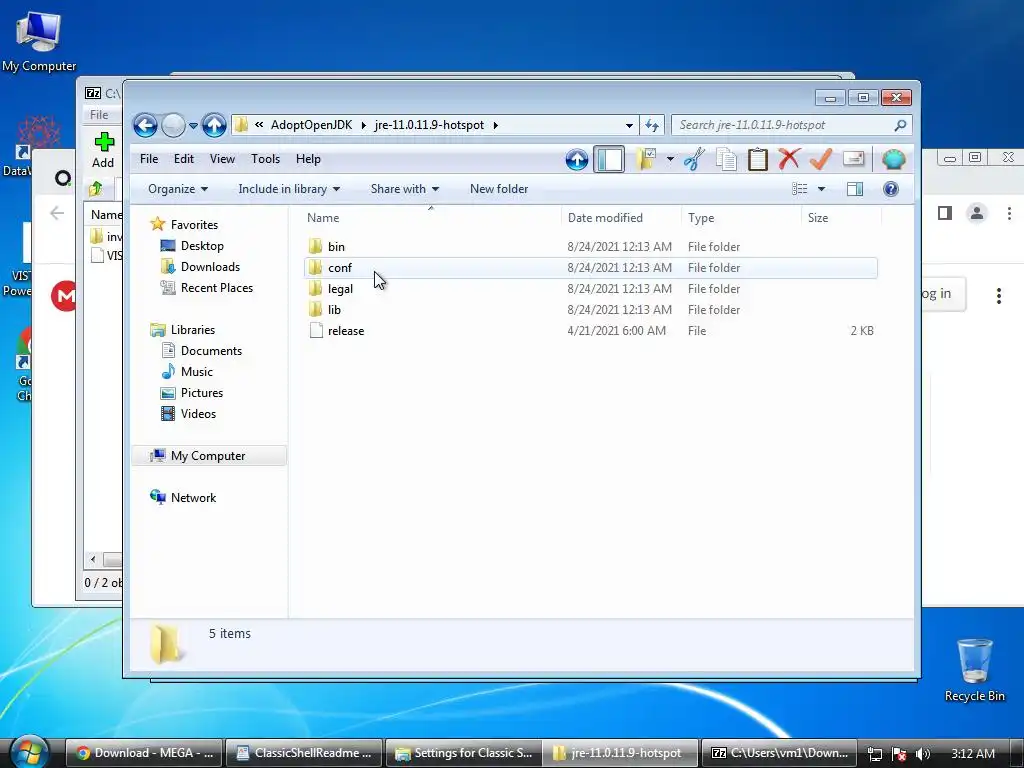Open the Help menu
This screenshot has width=1024, height=768.
(308, 159)
